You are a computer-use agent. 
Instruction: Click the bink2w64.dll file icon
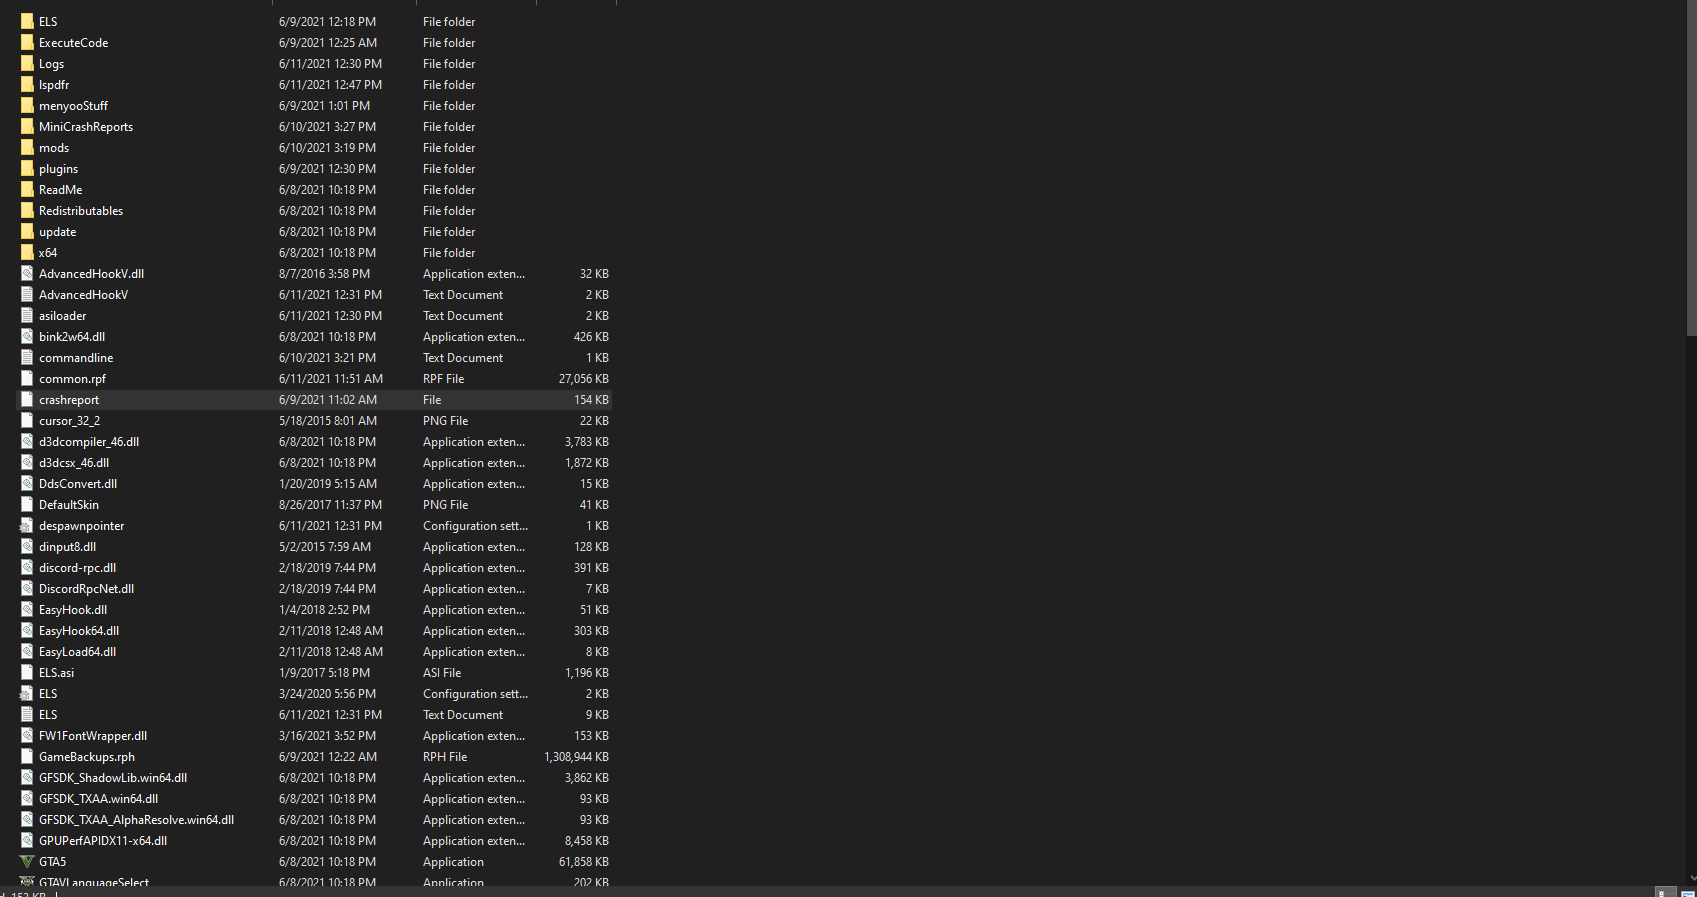click(x=27, y=336)
